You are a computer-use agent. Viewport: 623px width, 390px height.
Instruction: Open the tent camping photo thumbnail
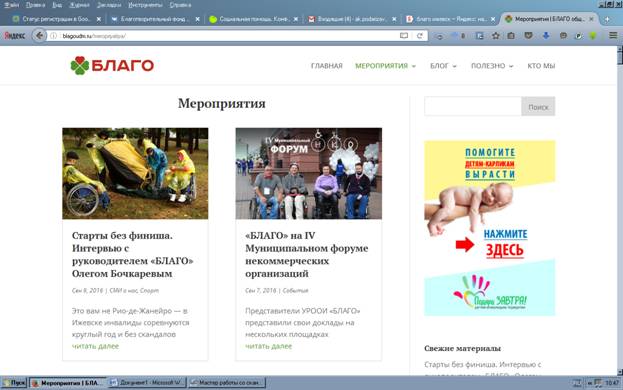pyautogui.click(x=135, y=174)
